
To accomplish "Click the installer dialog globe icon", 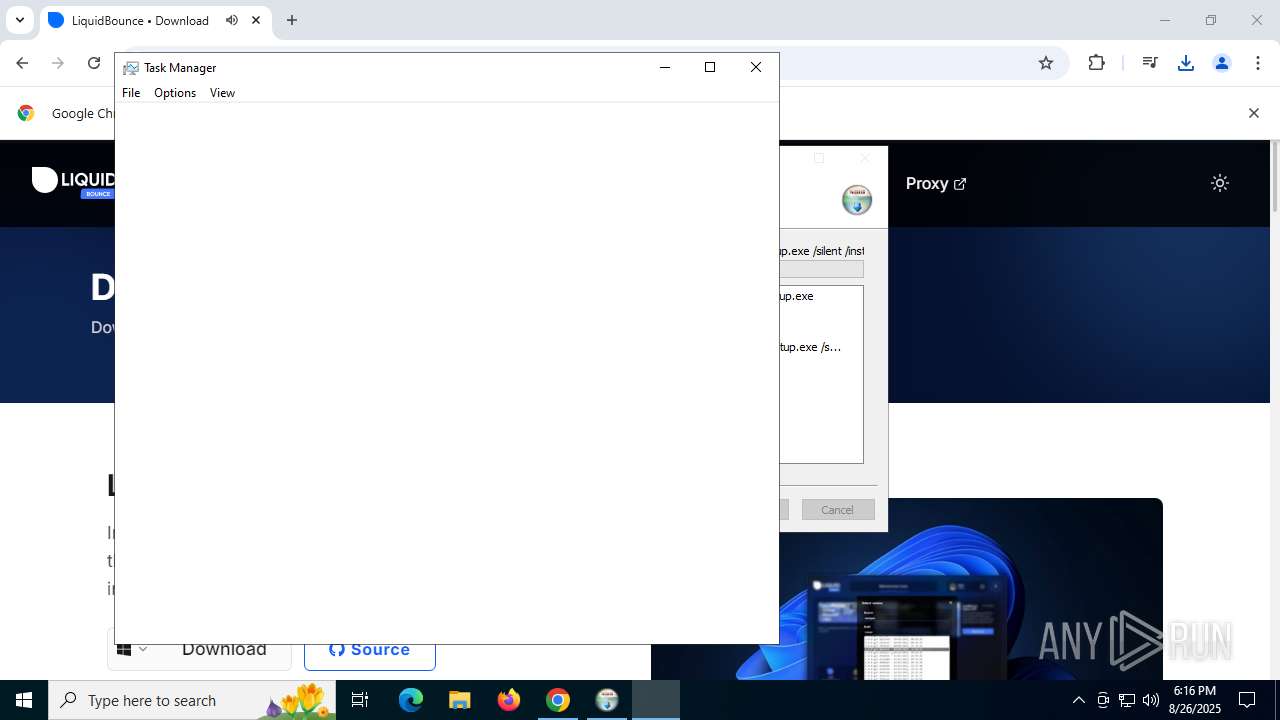I will tap(857, 200).
